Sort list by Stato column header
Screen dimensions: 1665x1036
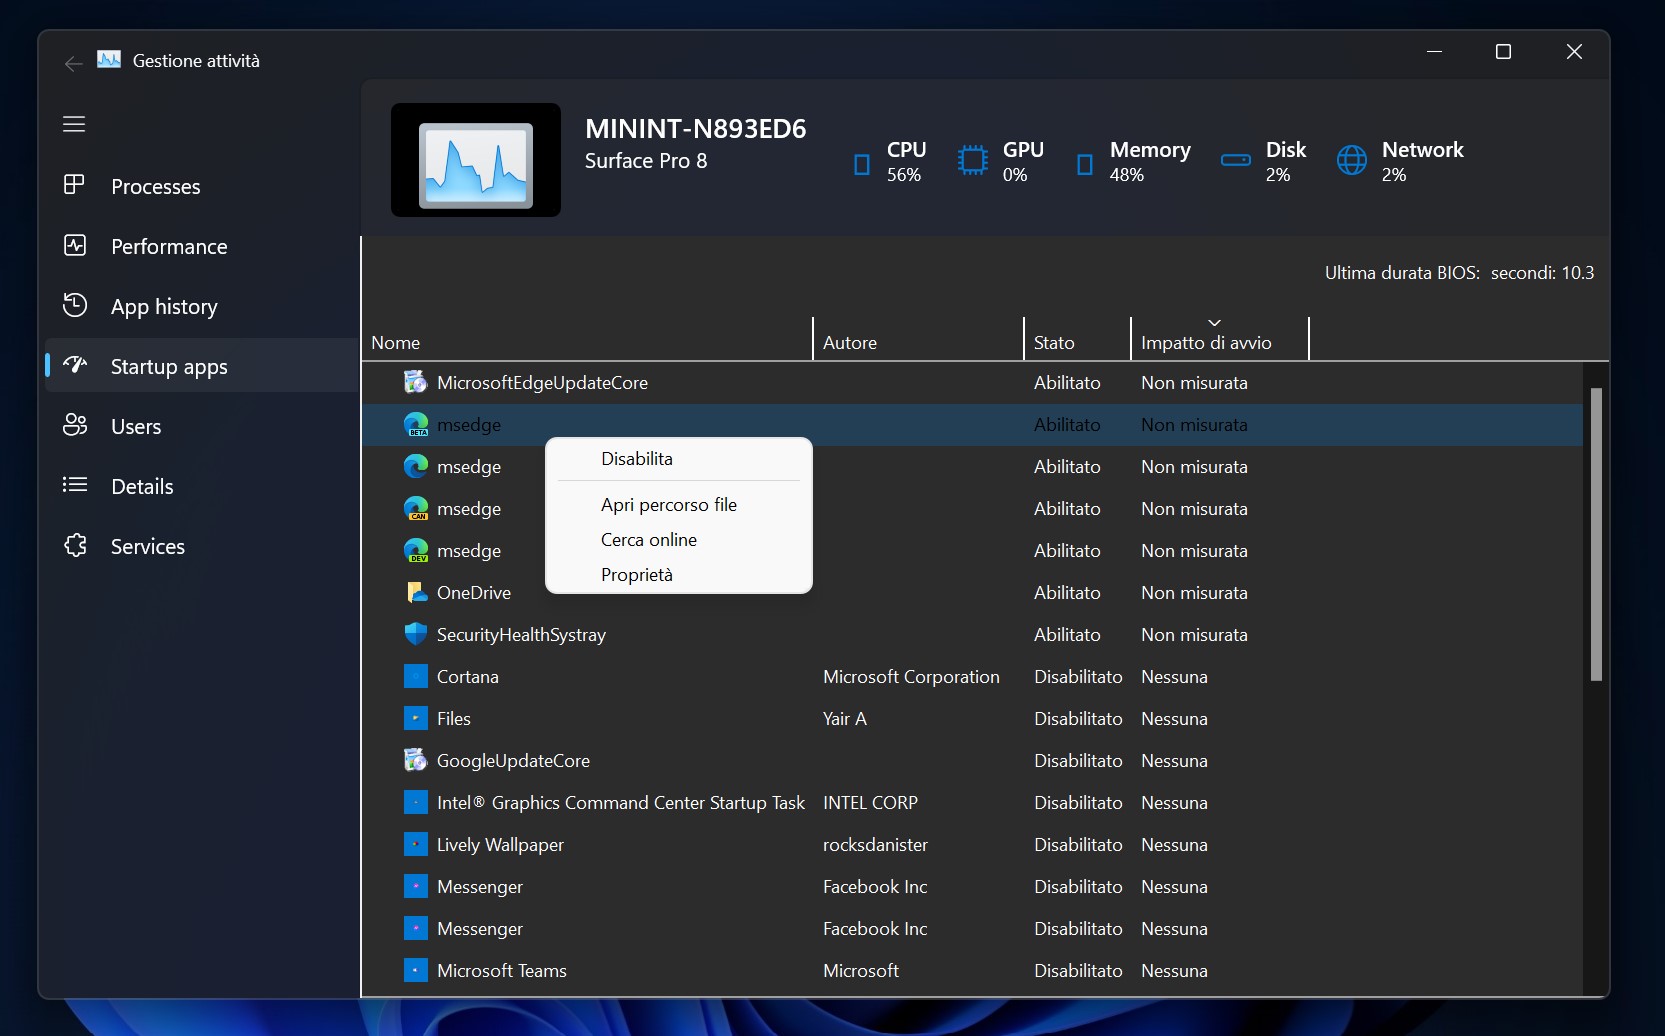(1054, 343)
